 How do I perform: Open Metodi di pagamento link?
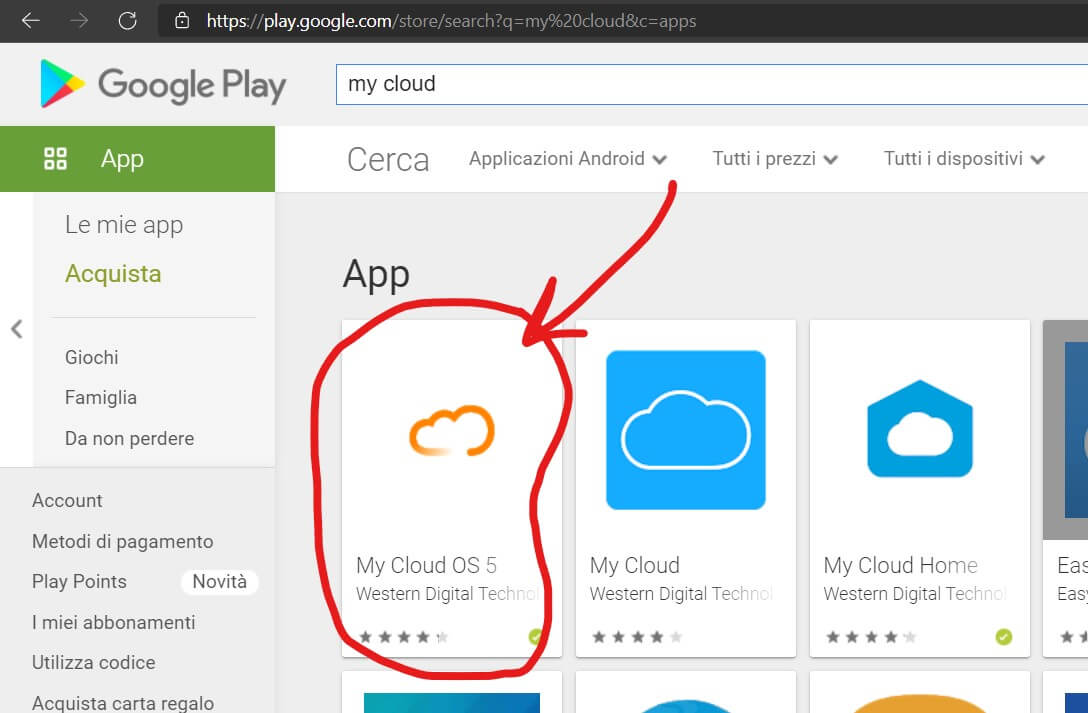click(x=122, y=541)
